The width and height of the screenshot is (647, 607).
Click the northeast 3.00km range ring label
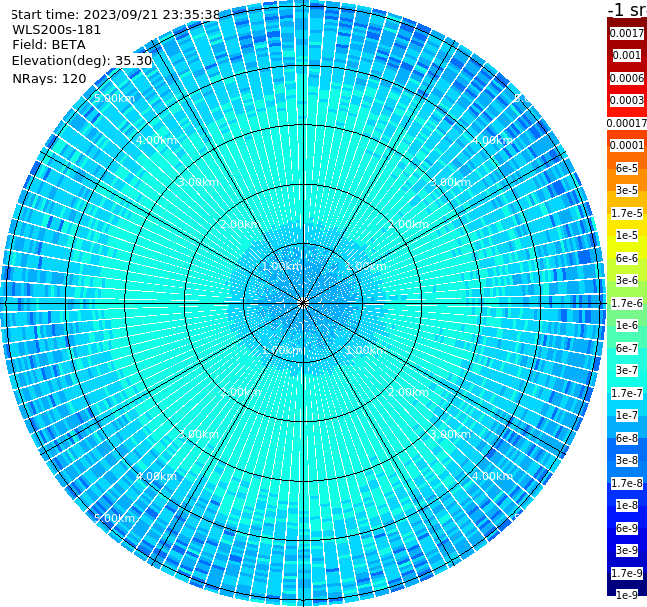pyautogui.click(x=450, y=182)
